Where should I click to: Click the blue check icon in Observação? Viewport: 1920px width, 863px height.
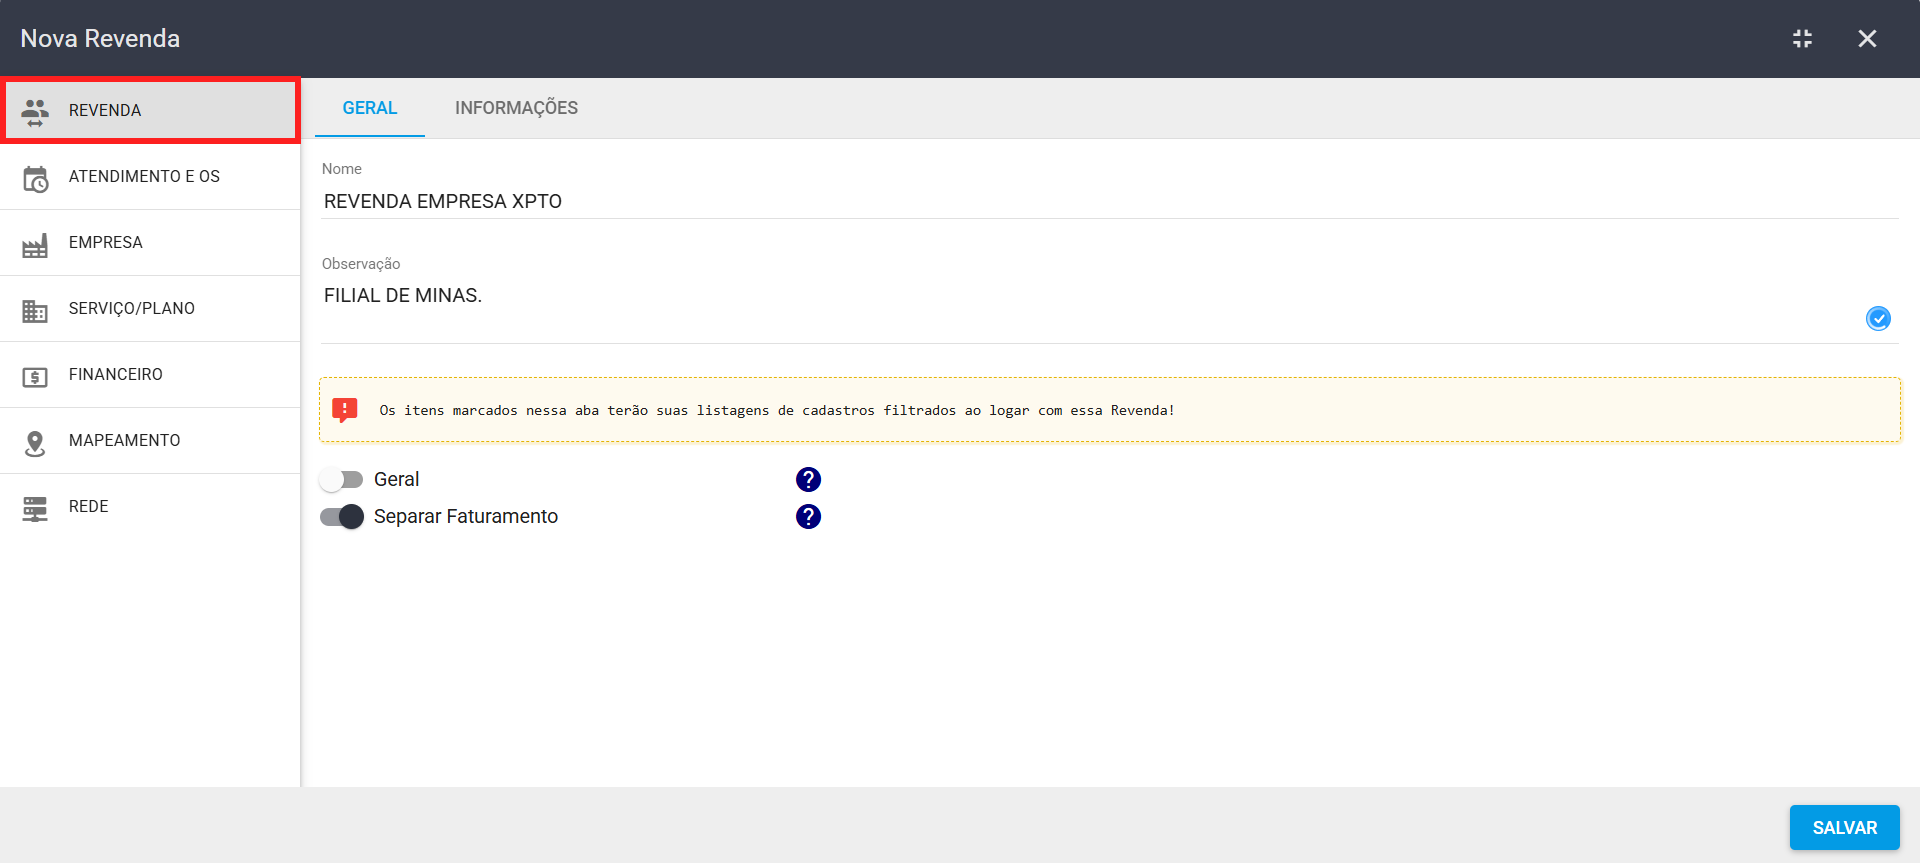point(1878,318)
